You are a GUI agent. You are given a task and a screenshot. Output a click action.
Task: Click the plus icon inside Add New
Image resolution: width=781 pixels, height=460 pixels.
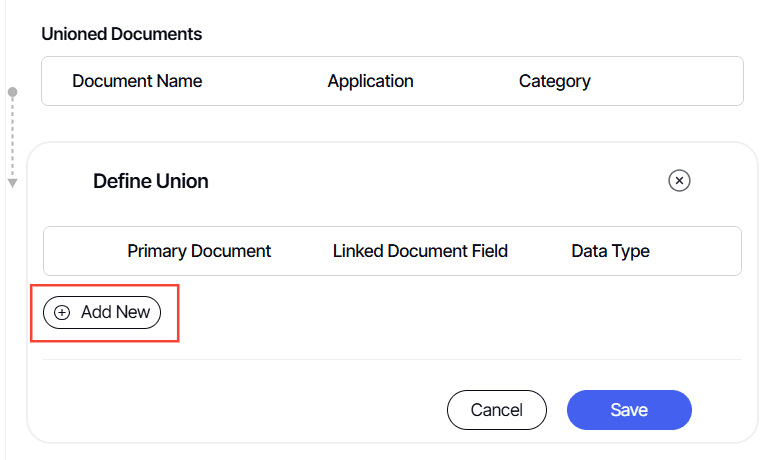click(62, 312)
